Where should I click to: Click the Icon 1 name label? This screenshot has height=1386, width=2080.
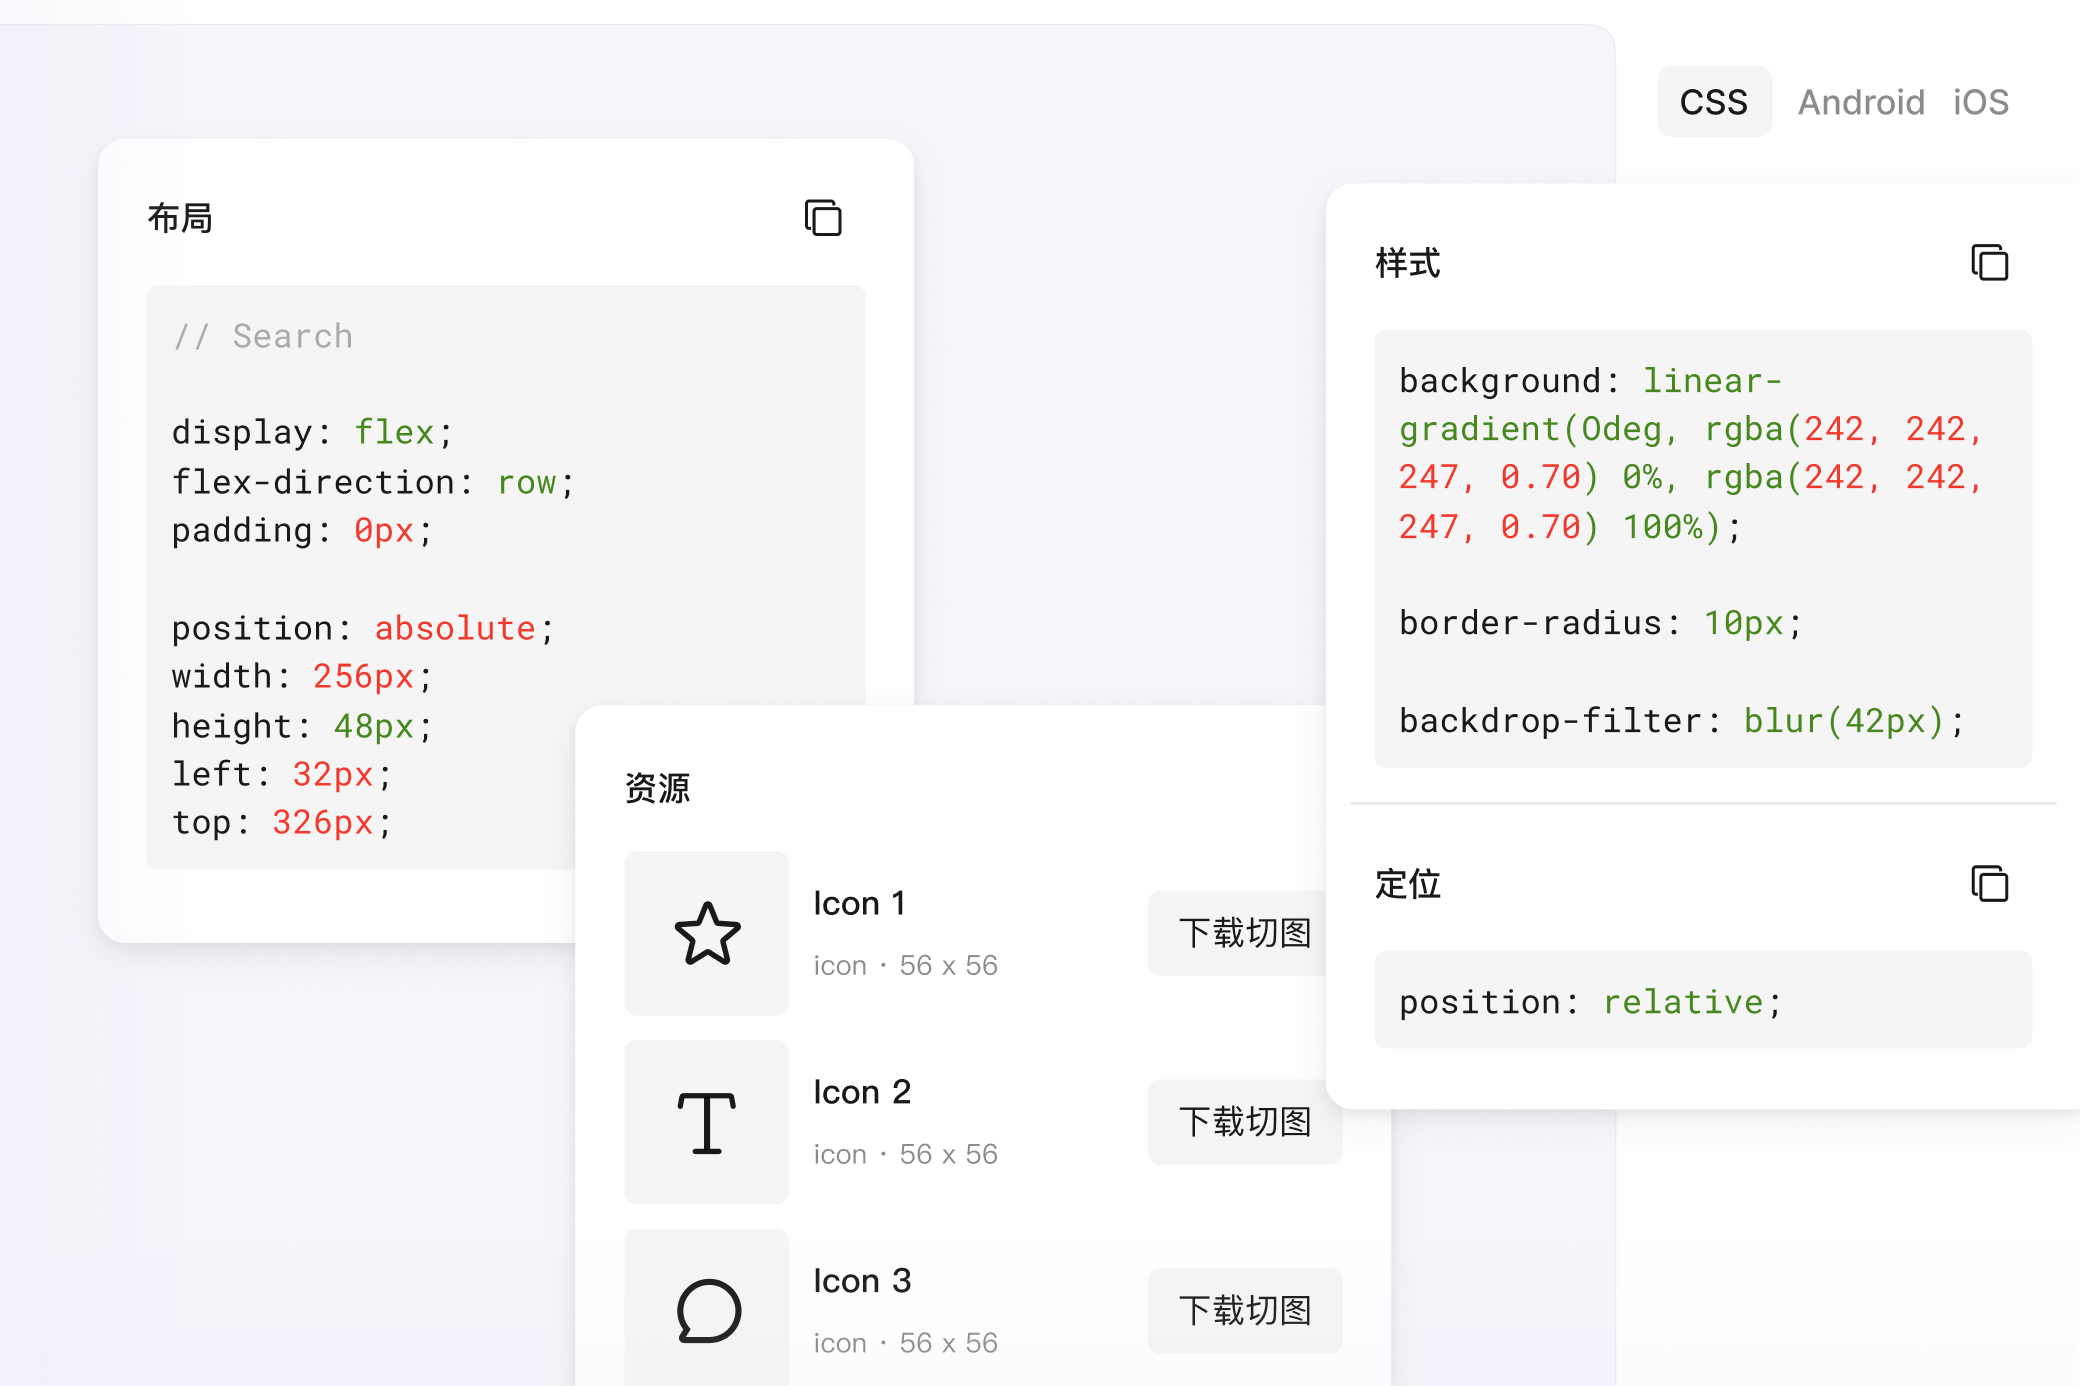[x=860, y=903]
